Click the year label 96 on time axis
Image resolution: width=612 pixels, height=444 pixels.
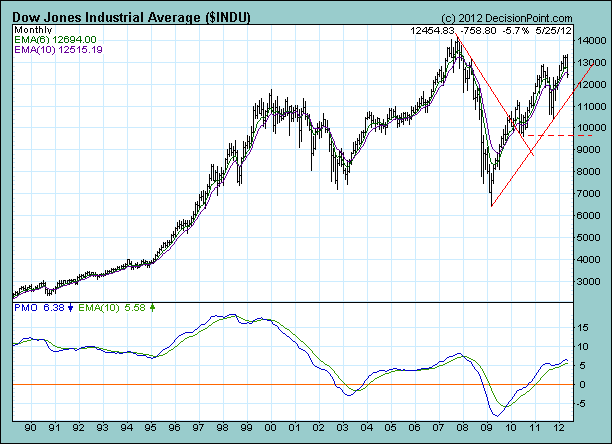[174, 428]
